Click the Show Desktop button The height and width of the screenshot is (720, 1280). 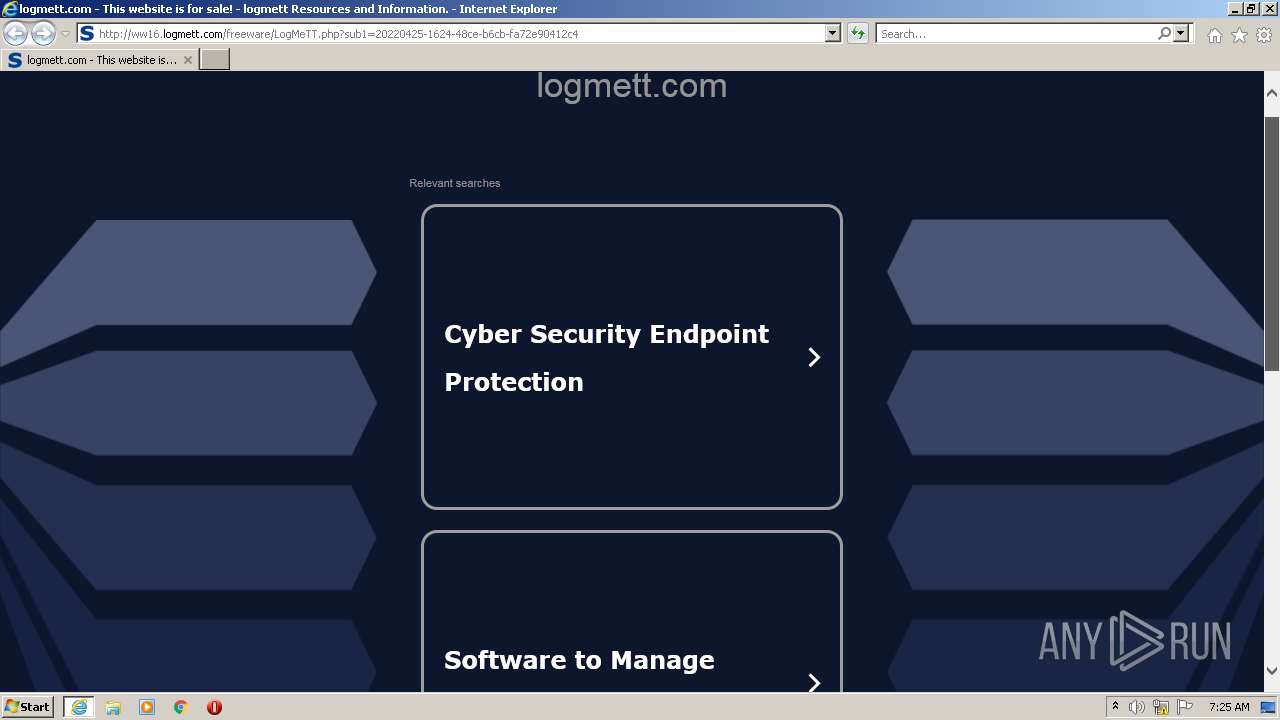pyautogui.click(x=1270, y=707)
